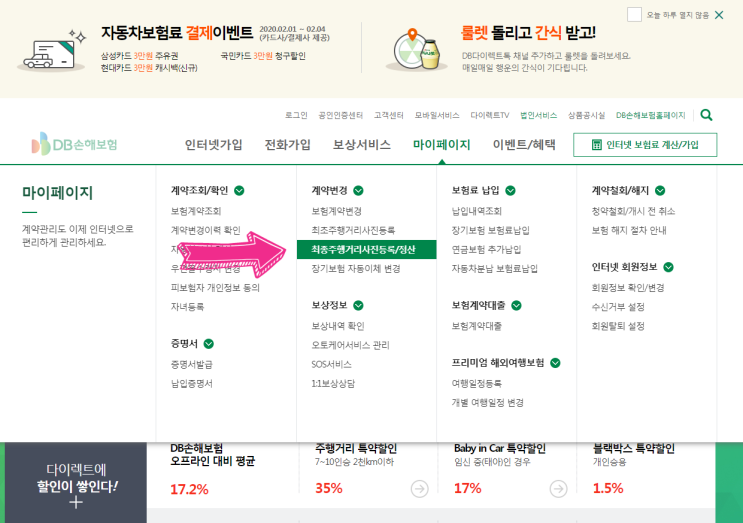
Task: Click the 로그인 link
Action: click(x=296, y=115)
